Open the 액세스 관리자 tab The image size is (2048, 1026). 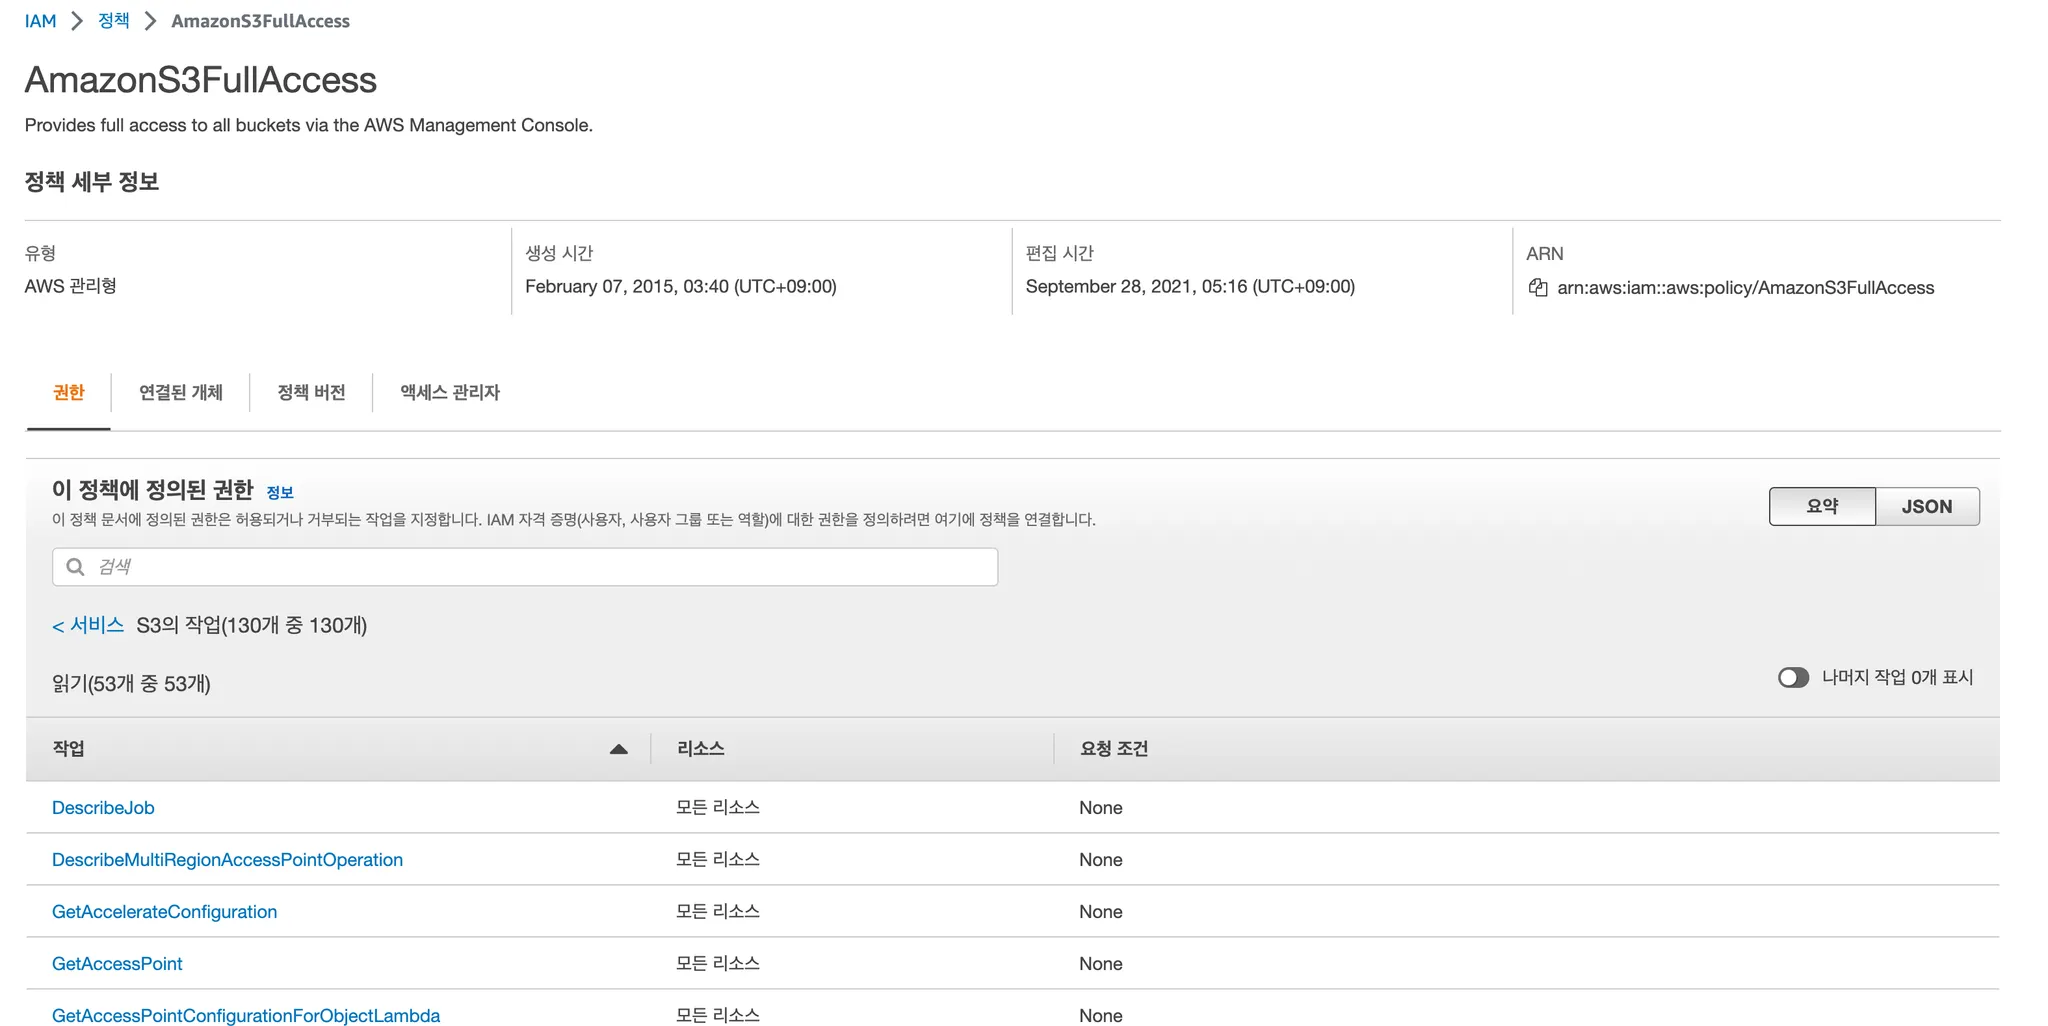coord(450,392)
